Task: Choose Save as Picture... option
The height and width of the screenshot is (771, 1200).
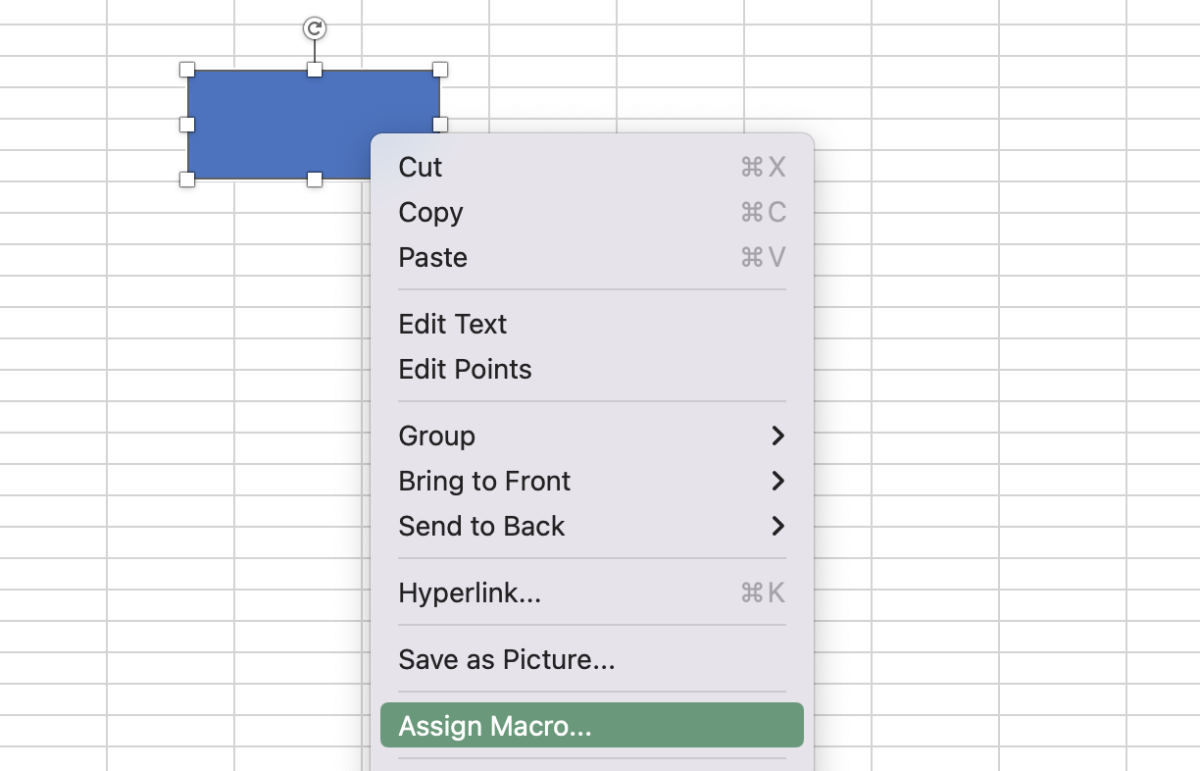Action: click(x=507, y=660)
